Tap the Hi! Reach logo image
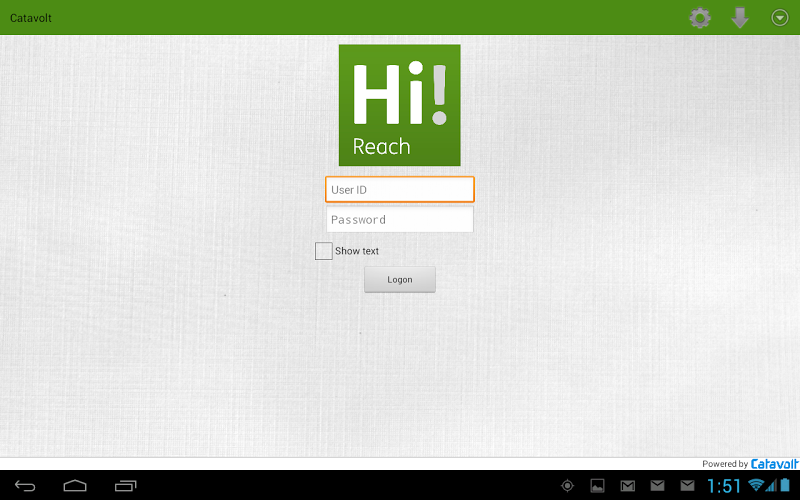Image resolution: width=800 pixels, height=500 pixels. pos(400,105)
